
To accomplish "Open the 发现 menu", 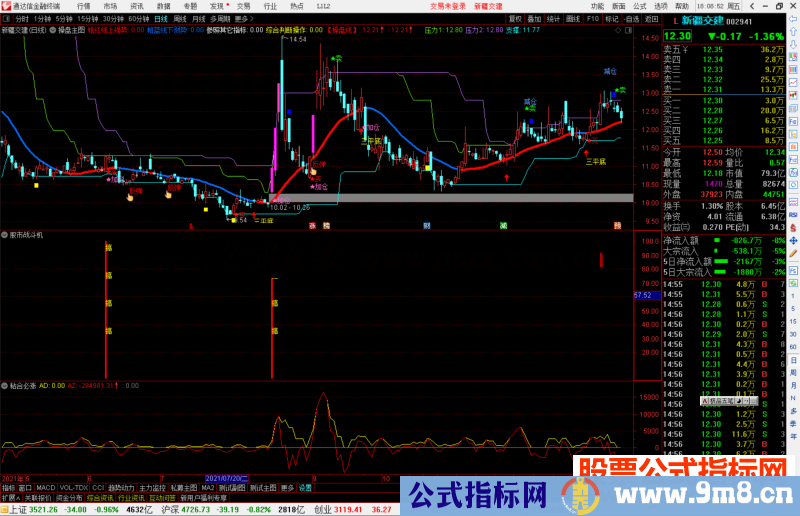I will [217, 6].
